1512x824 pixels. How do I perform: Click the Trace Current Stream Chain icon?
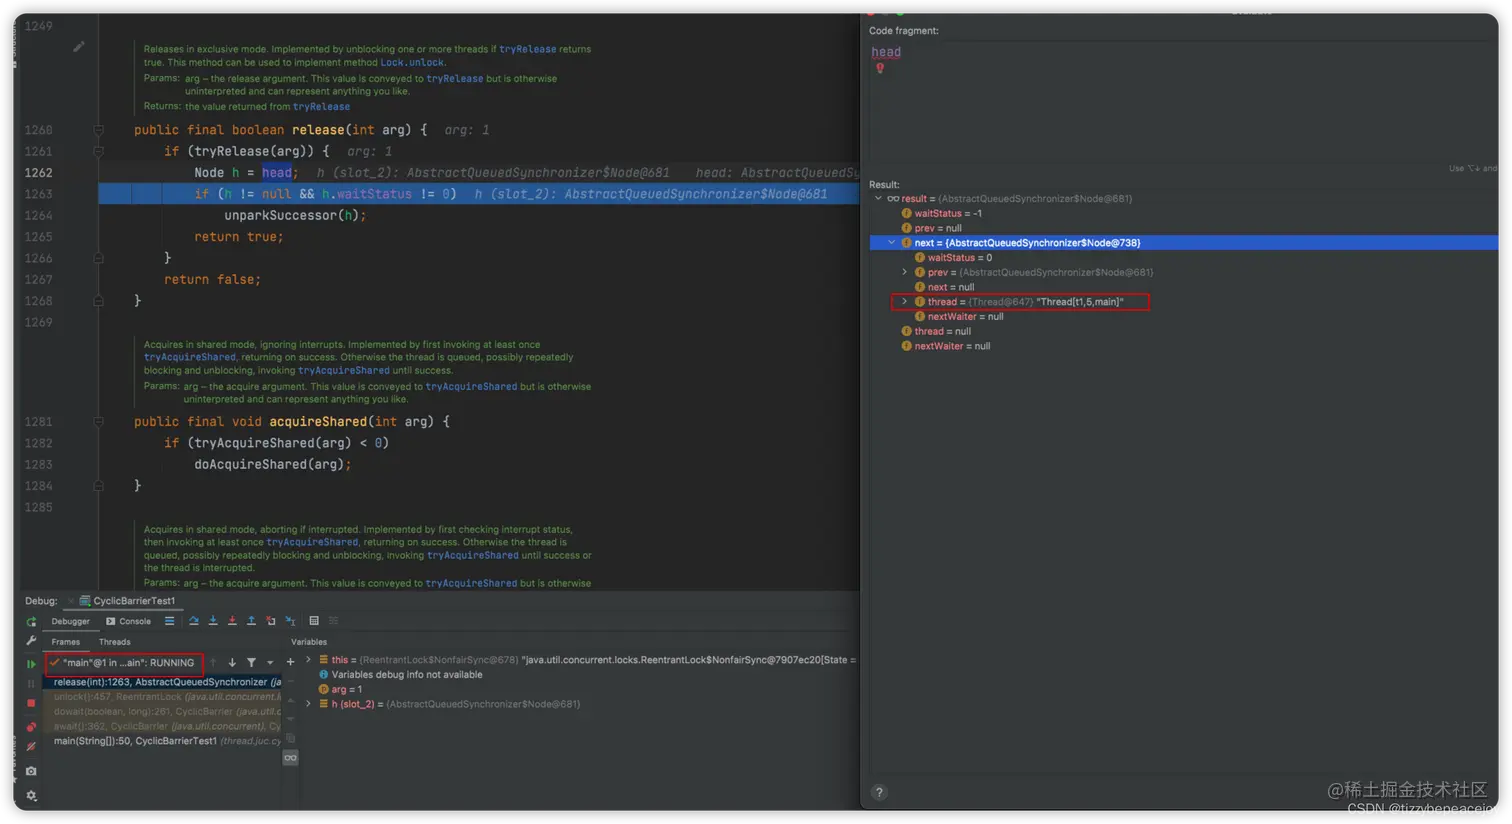click(x=334, y=621)
